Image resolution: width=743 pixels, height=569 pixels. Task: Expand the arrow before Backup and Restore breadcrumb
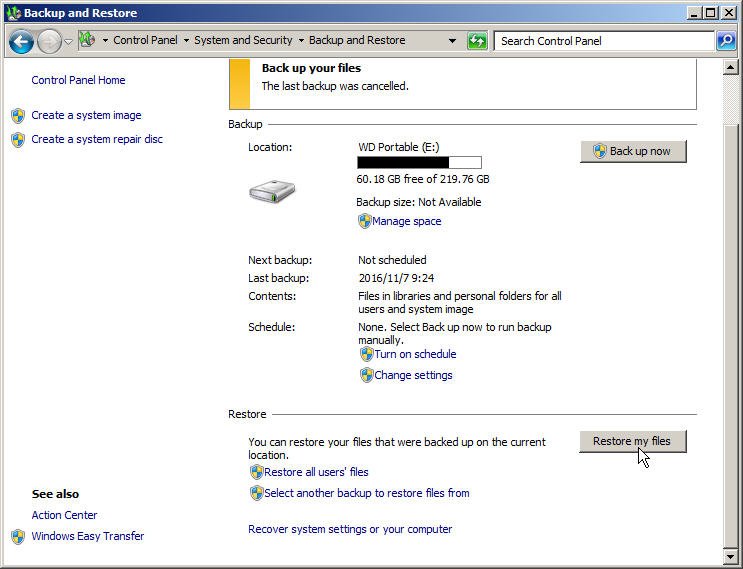click(x=301, y=41)
